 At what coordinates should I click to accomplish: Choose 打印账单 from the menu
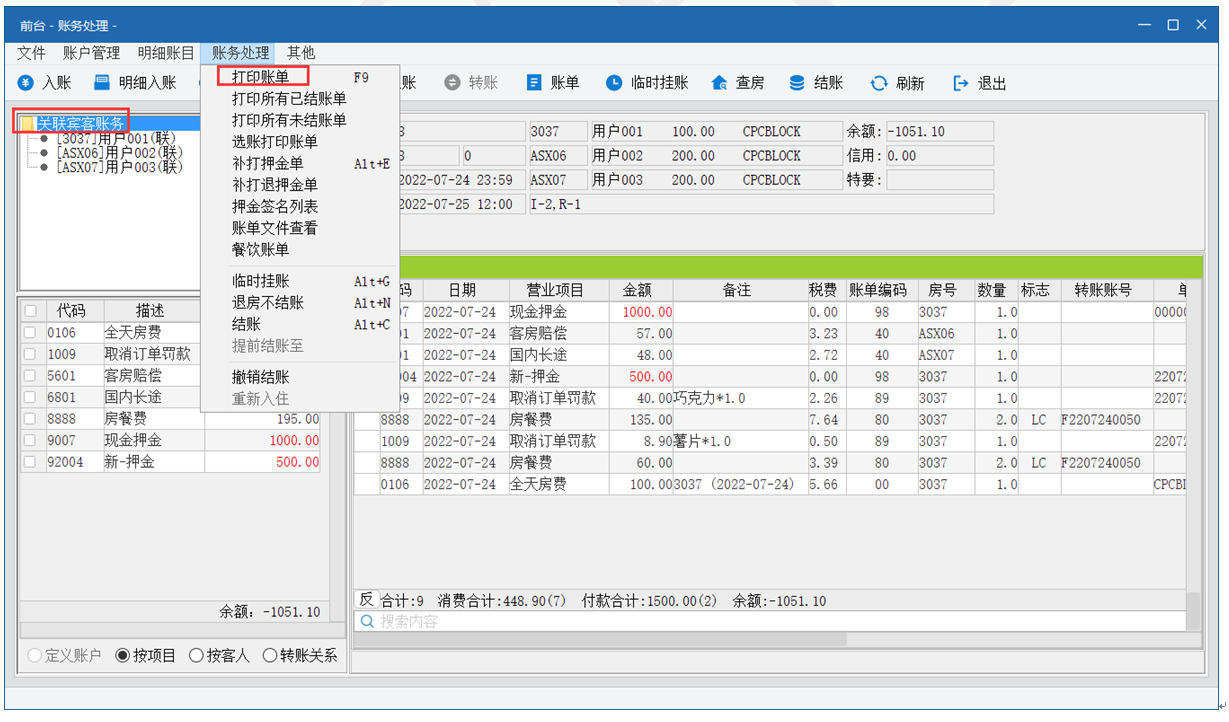click(x=261, y=76)
